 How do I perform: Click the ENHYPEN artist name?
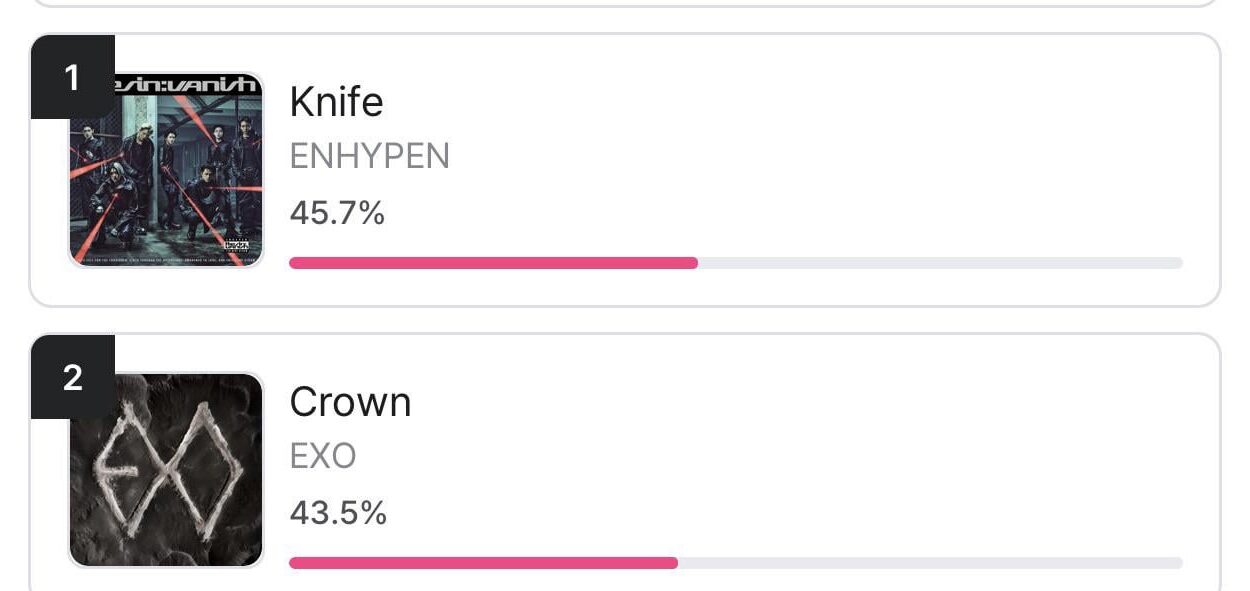click(369, 157)
